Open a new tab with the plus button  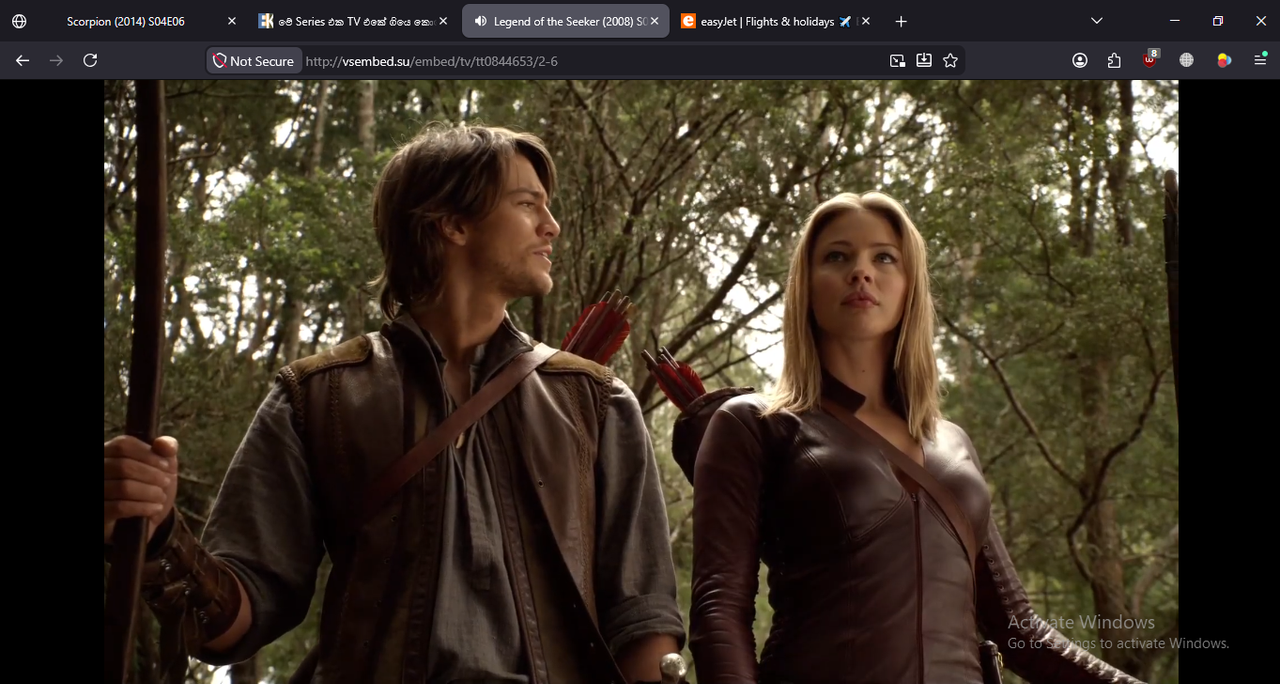[x=901, y=21]
